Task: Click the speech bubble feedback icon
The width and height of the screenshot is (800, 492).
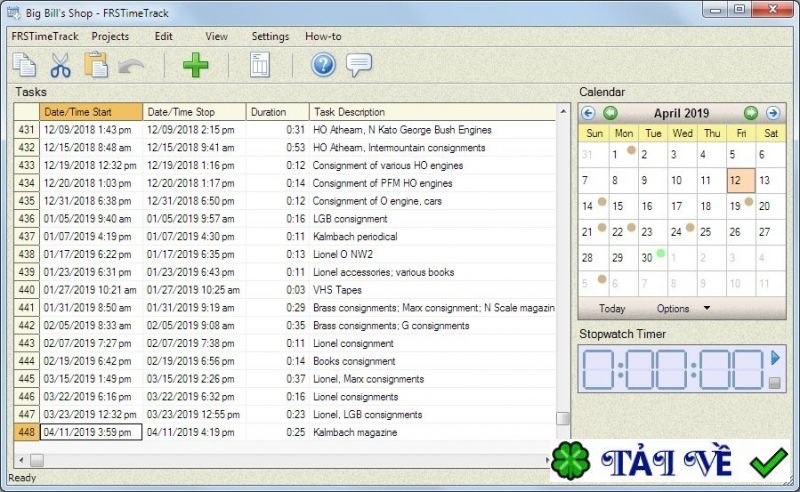Action: (359, 65)
